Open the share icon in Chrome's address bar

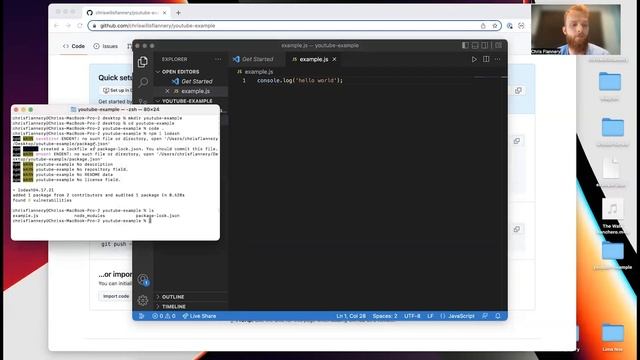click(x=483, y=26)
